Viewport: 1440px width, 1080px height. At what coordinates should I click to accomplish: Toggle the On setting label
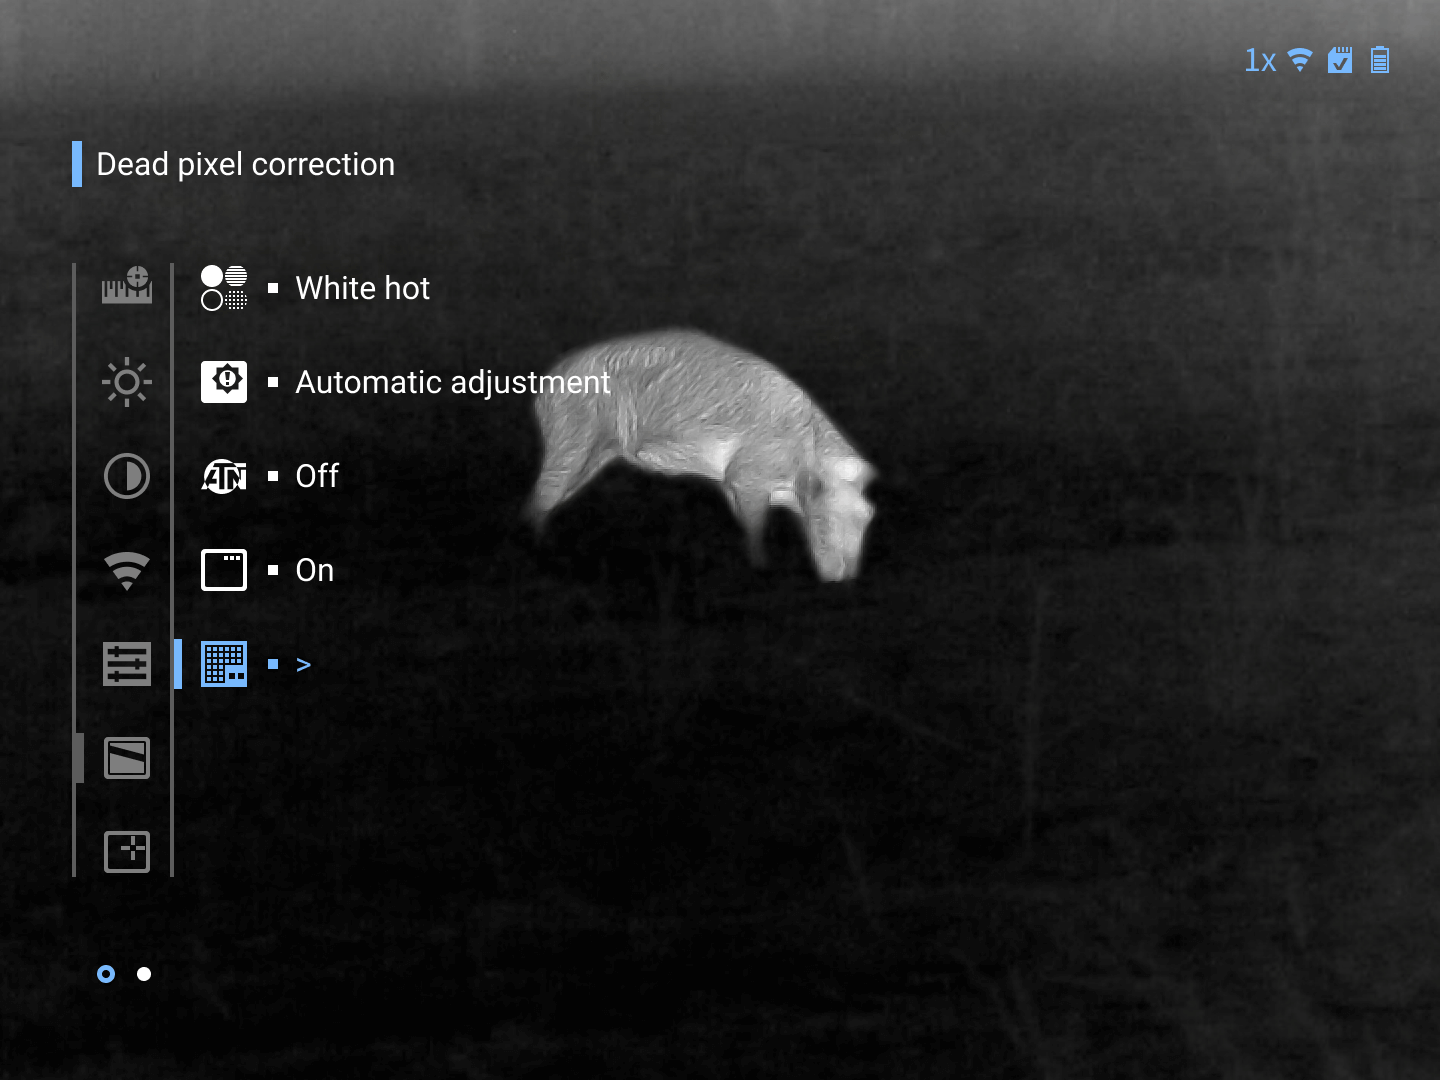click(314, 570)
